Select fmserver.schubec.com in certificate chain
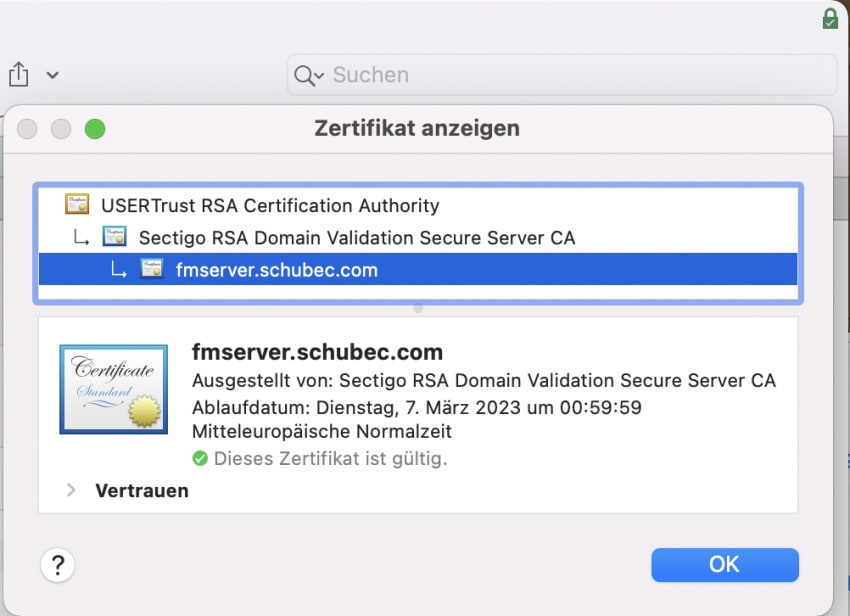 point(418,269)
